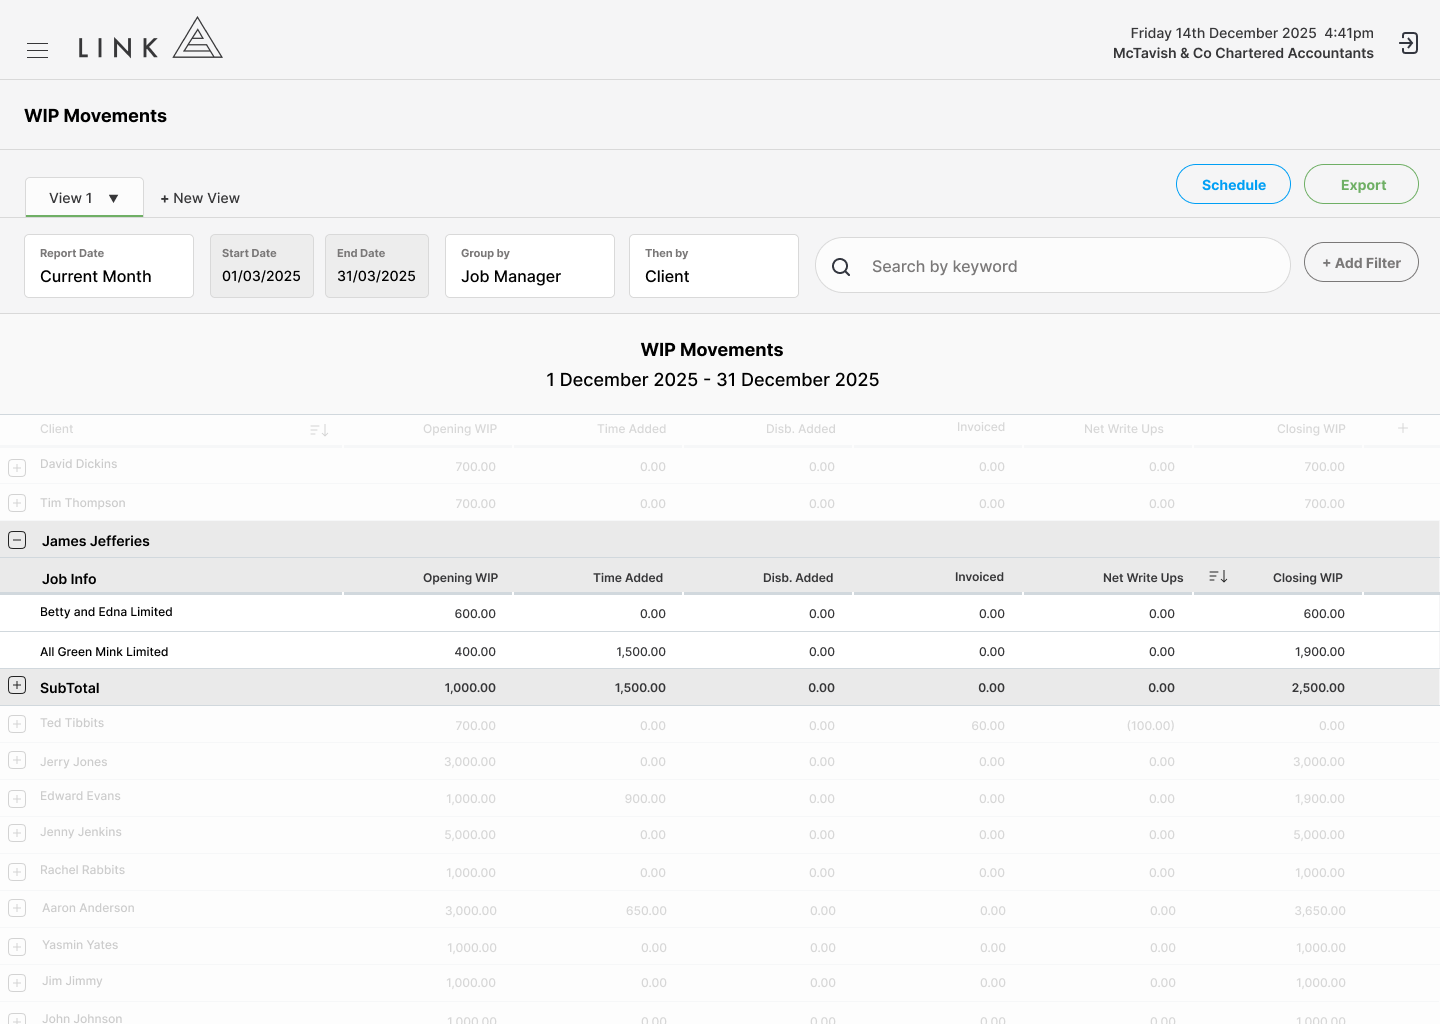Screen dimensions: 1440x1024
Task: Expand the Jerry Jones row
Action: point(17,760)
